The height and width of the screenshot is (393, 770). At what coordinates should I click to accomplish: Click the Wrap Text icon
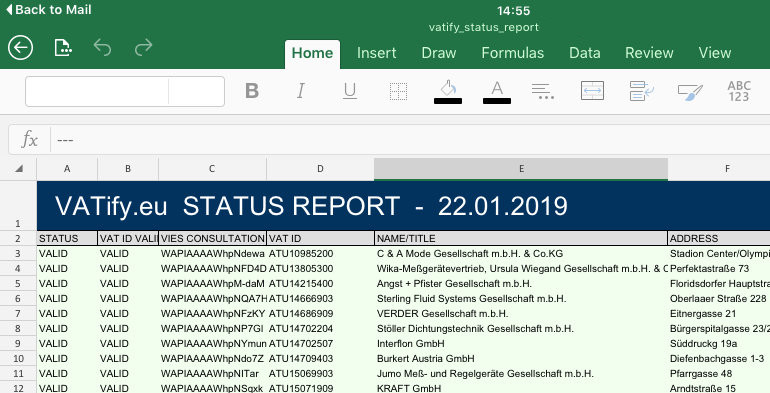pos(641,91)
